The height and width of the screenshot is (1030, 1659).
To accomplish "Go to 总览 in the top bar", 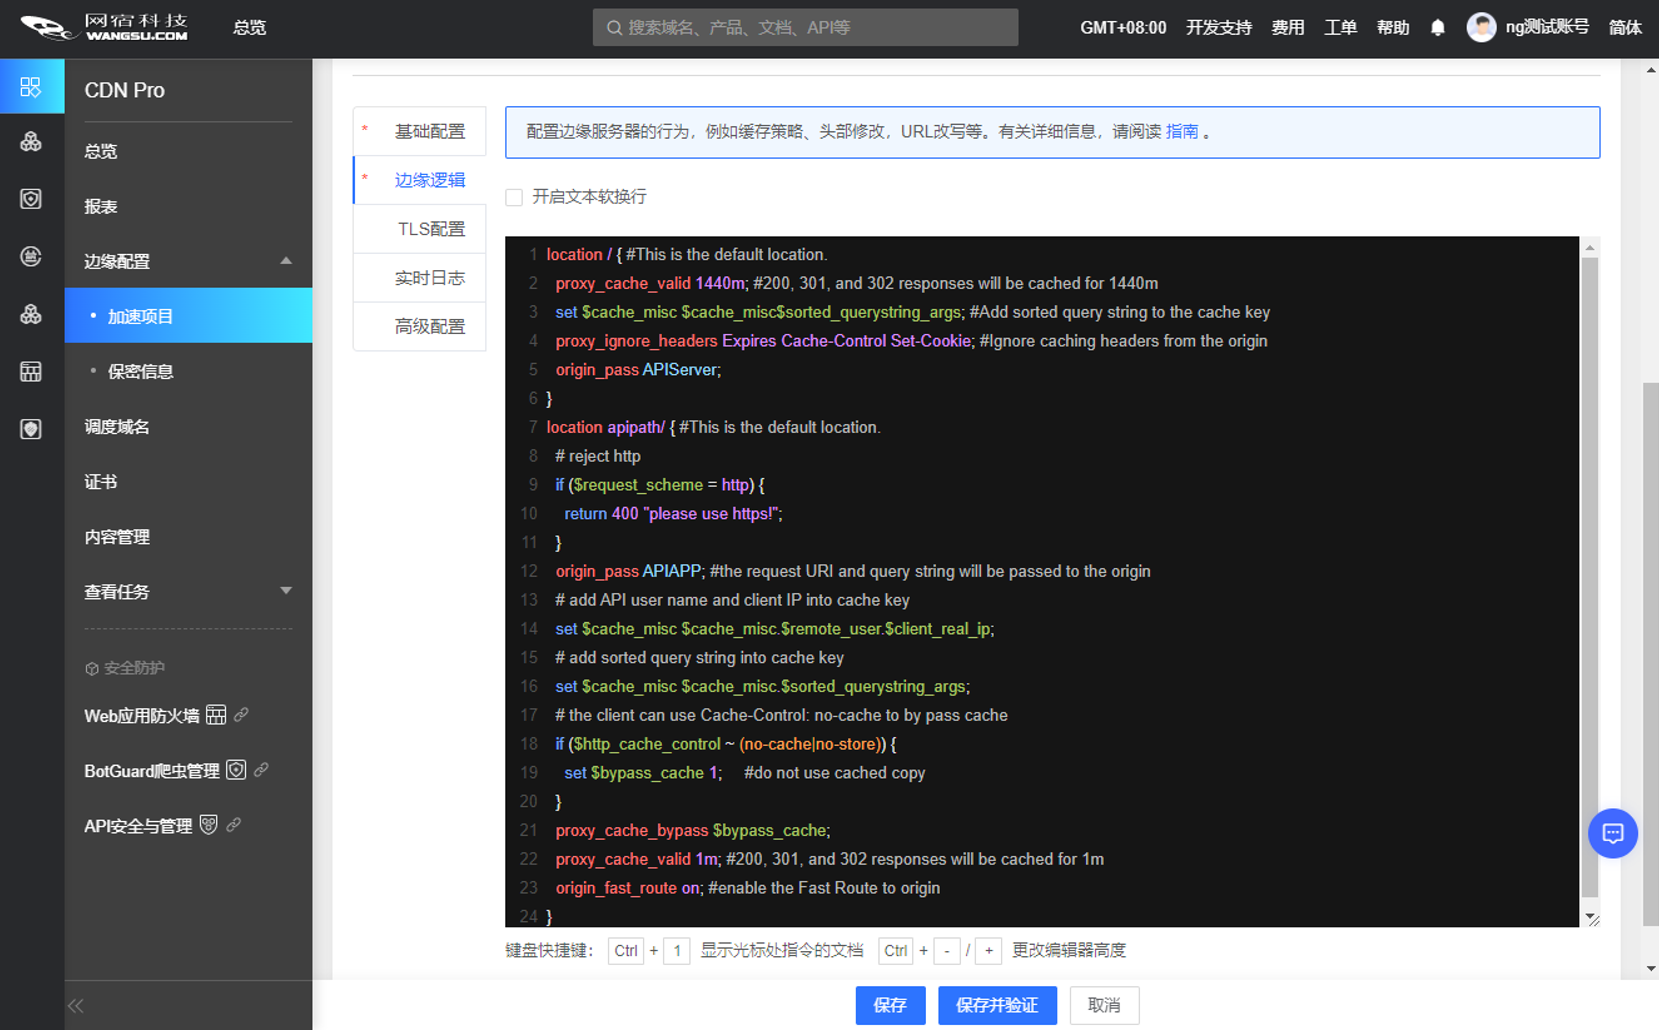I will tap(249, 27).
